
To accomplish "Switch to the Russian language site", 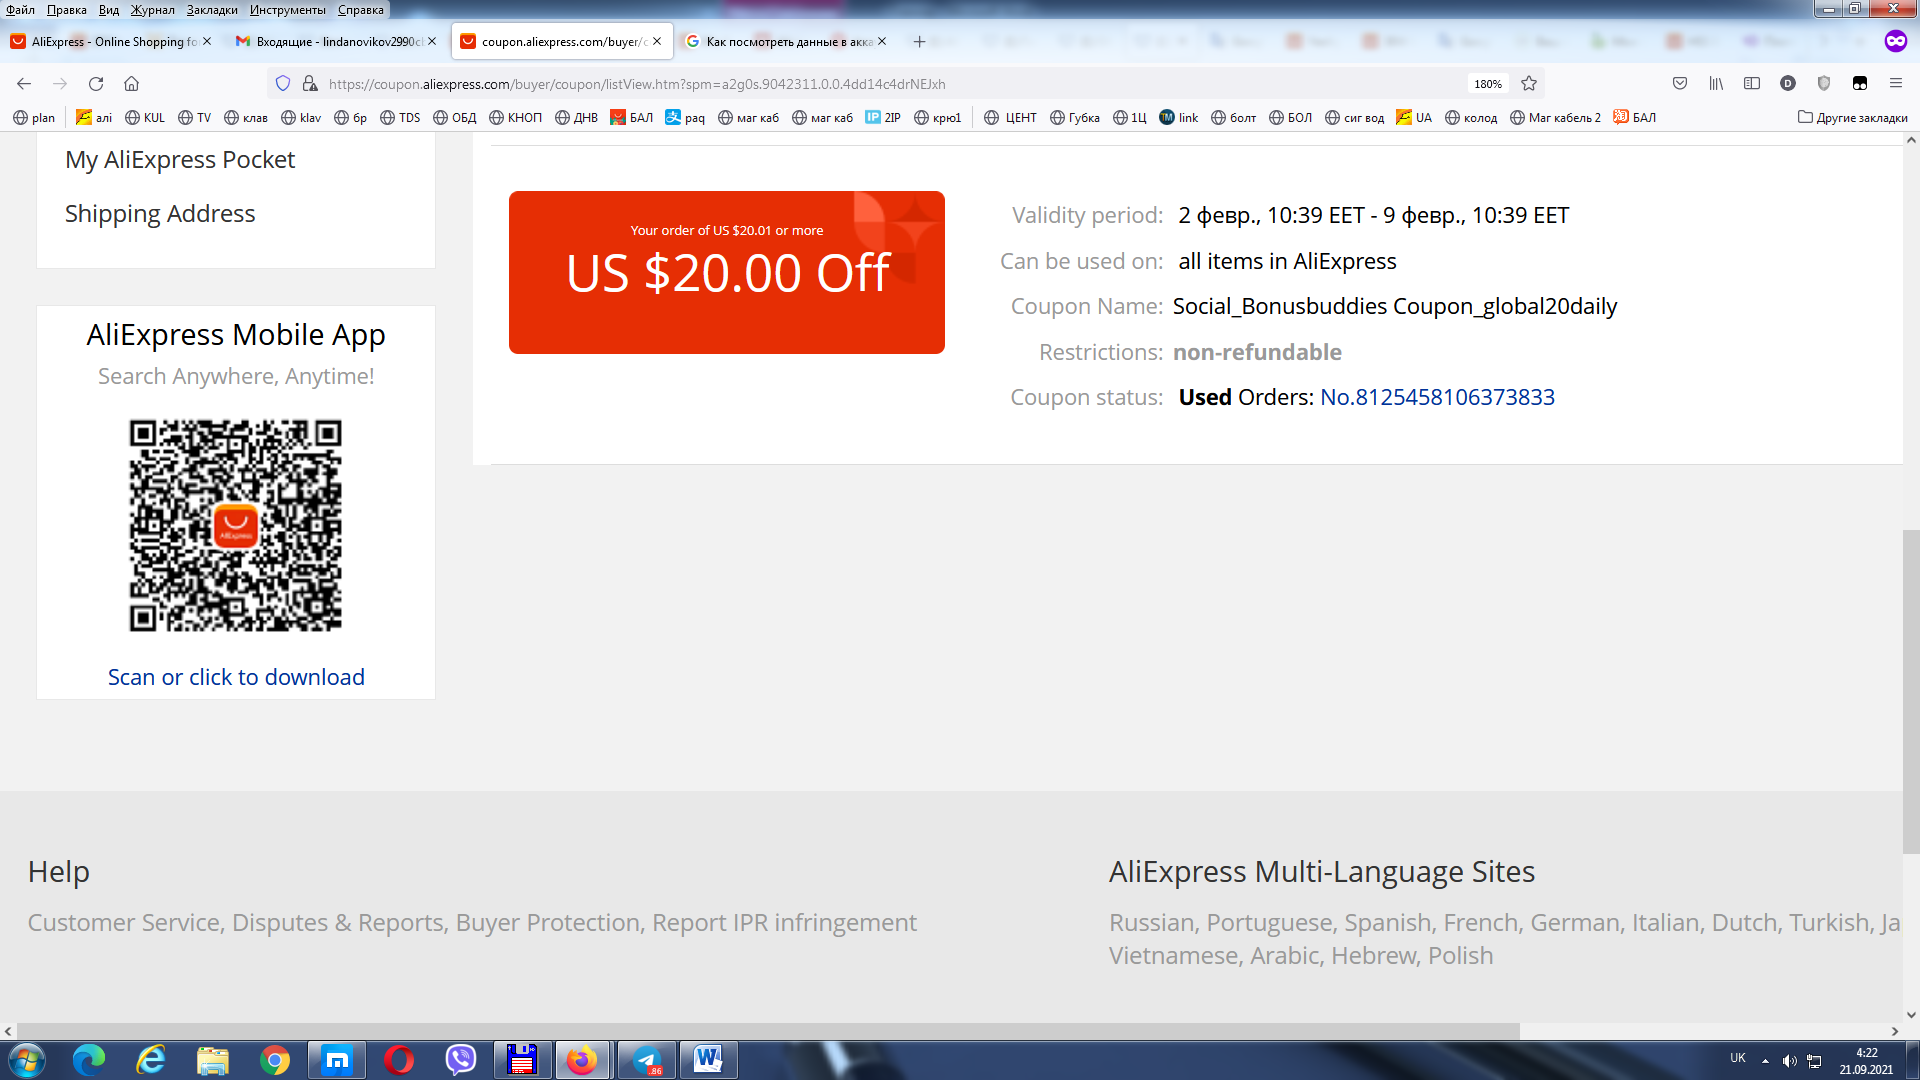I will point(1151,922).
